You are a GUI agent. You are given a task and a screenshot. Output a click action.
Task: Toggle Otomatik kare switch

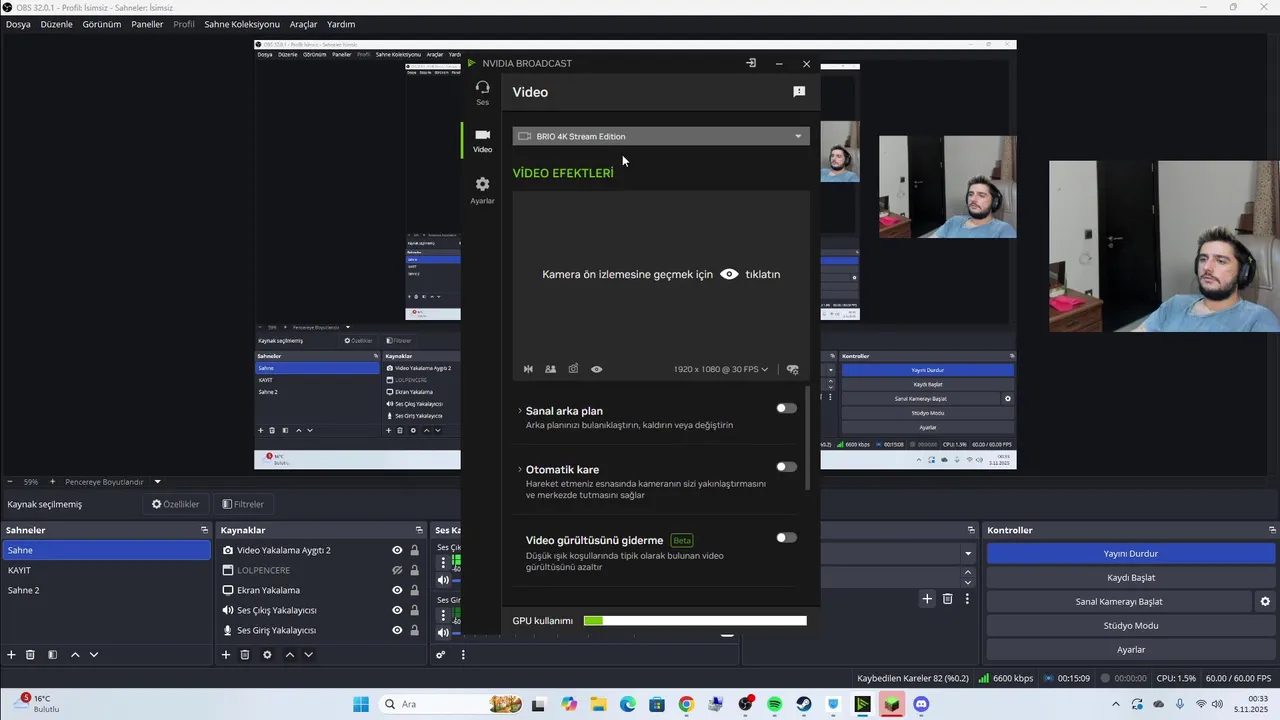tap(787, 467)
